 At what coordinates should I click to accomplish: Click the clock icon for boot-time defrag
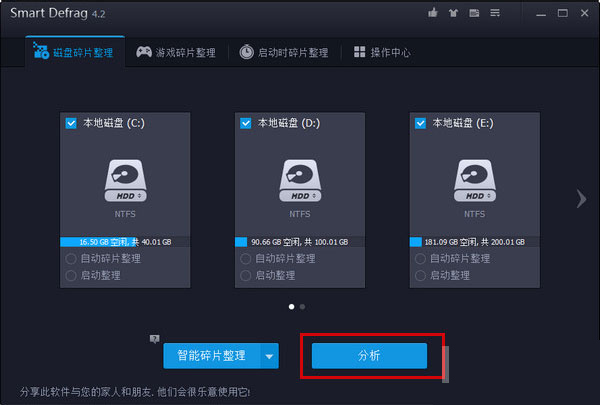[246, 52]
